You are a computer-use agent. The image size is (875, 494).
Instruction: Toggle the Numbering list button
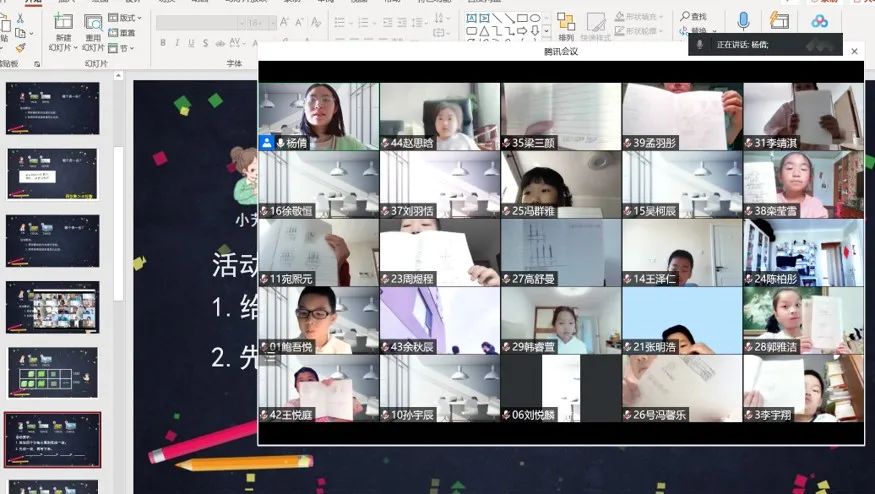[x=365, y=23]
